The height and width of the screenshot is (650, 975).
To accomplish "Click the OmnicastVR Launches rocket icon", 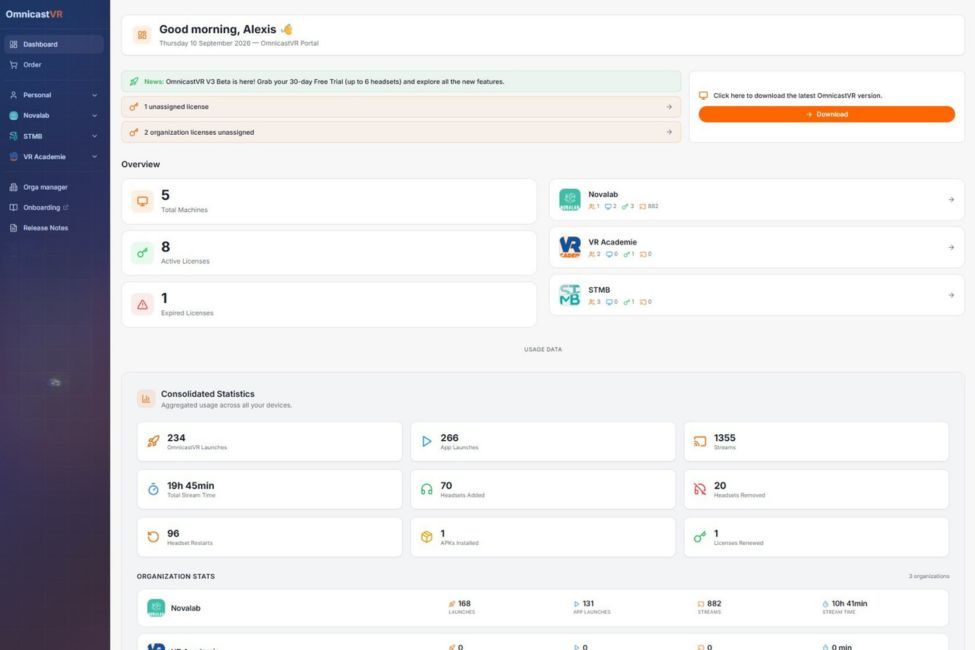I will coord(153,442).
